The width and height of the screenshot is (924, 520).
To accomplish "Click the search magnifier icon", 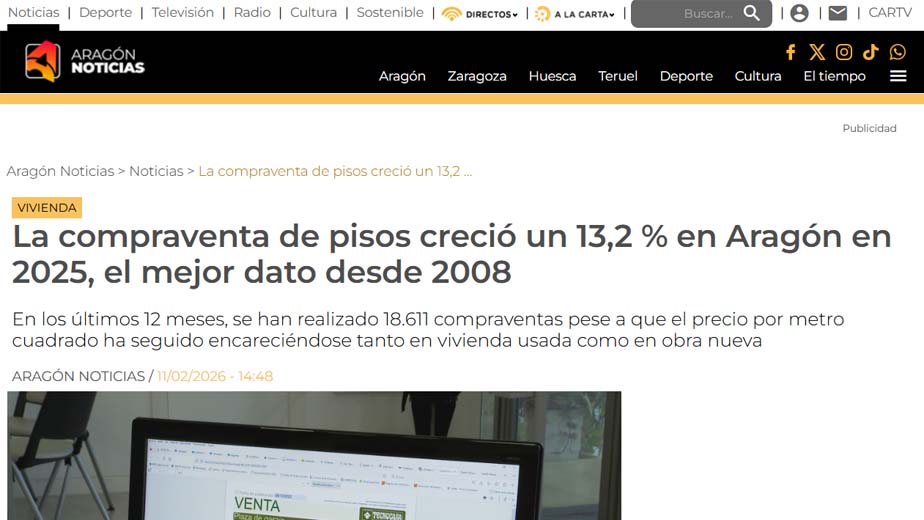I will (x=751, y=13).
